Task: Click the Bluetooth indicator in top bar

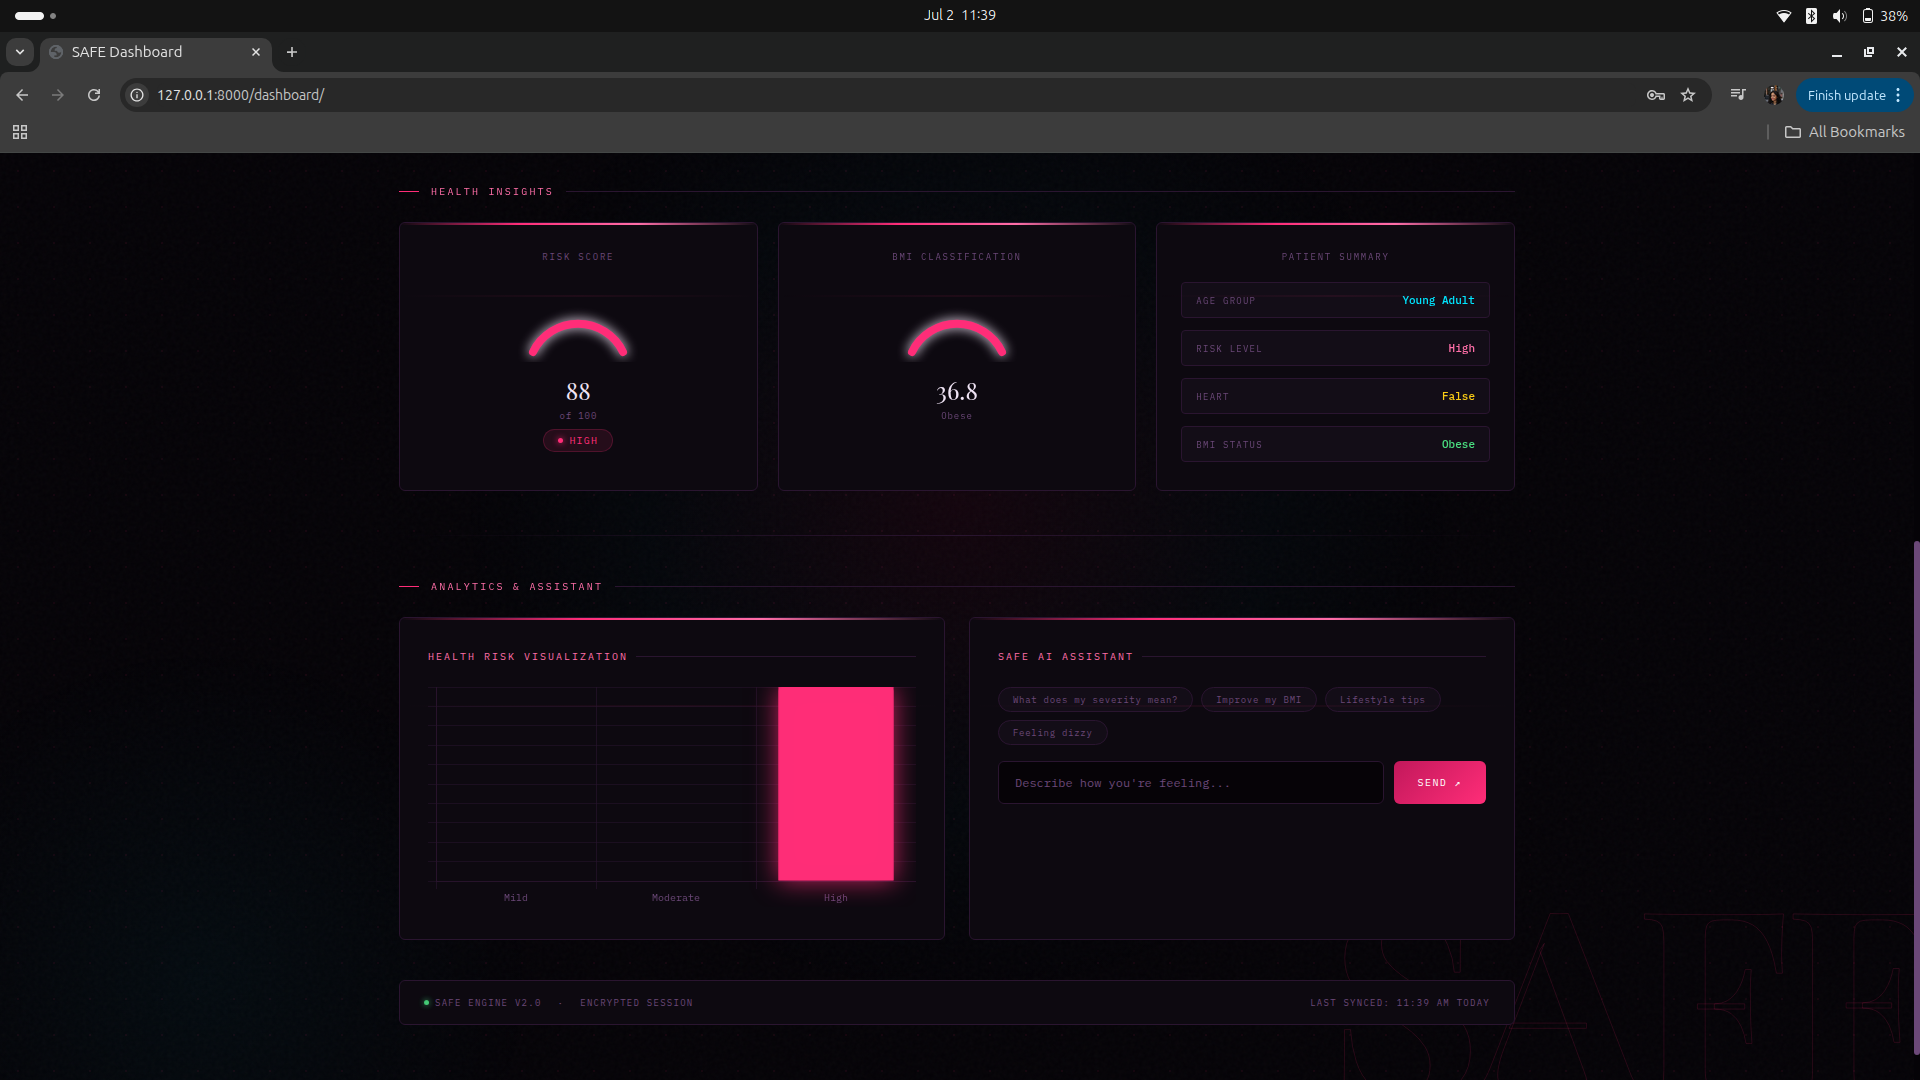Action: 1811,15
